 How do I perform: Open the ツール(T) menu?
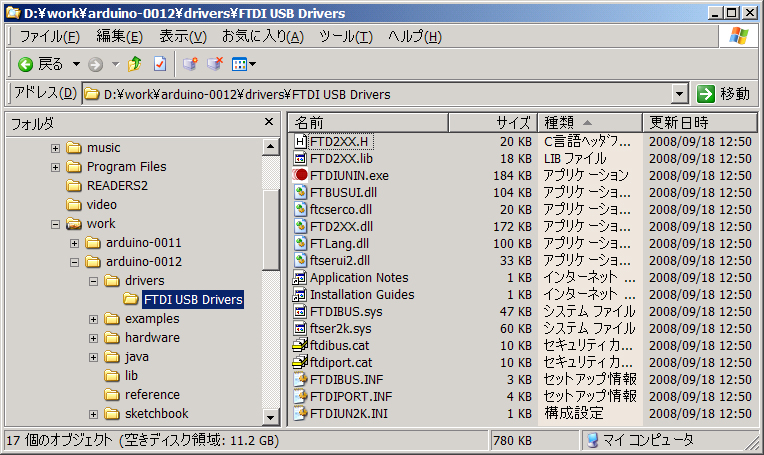[345, 36]
